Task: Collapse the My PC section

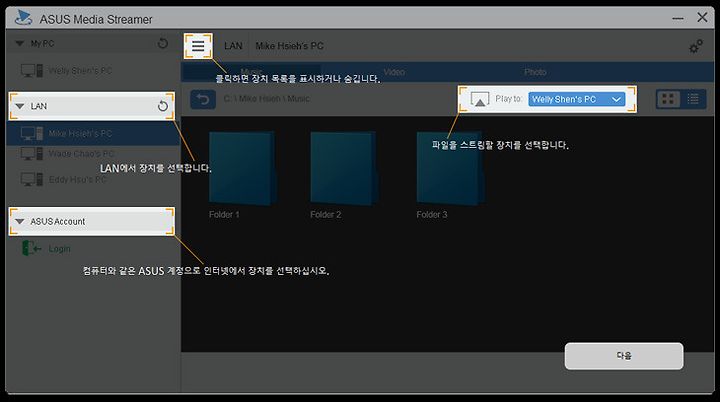Action: 20,44
